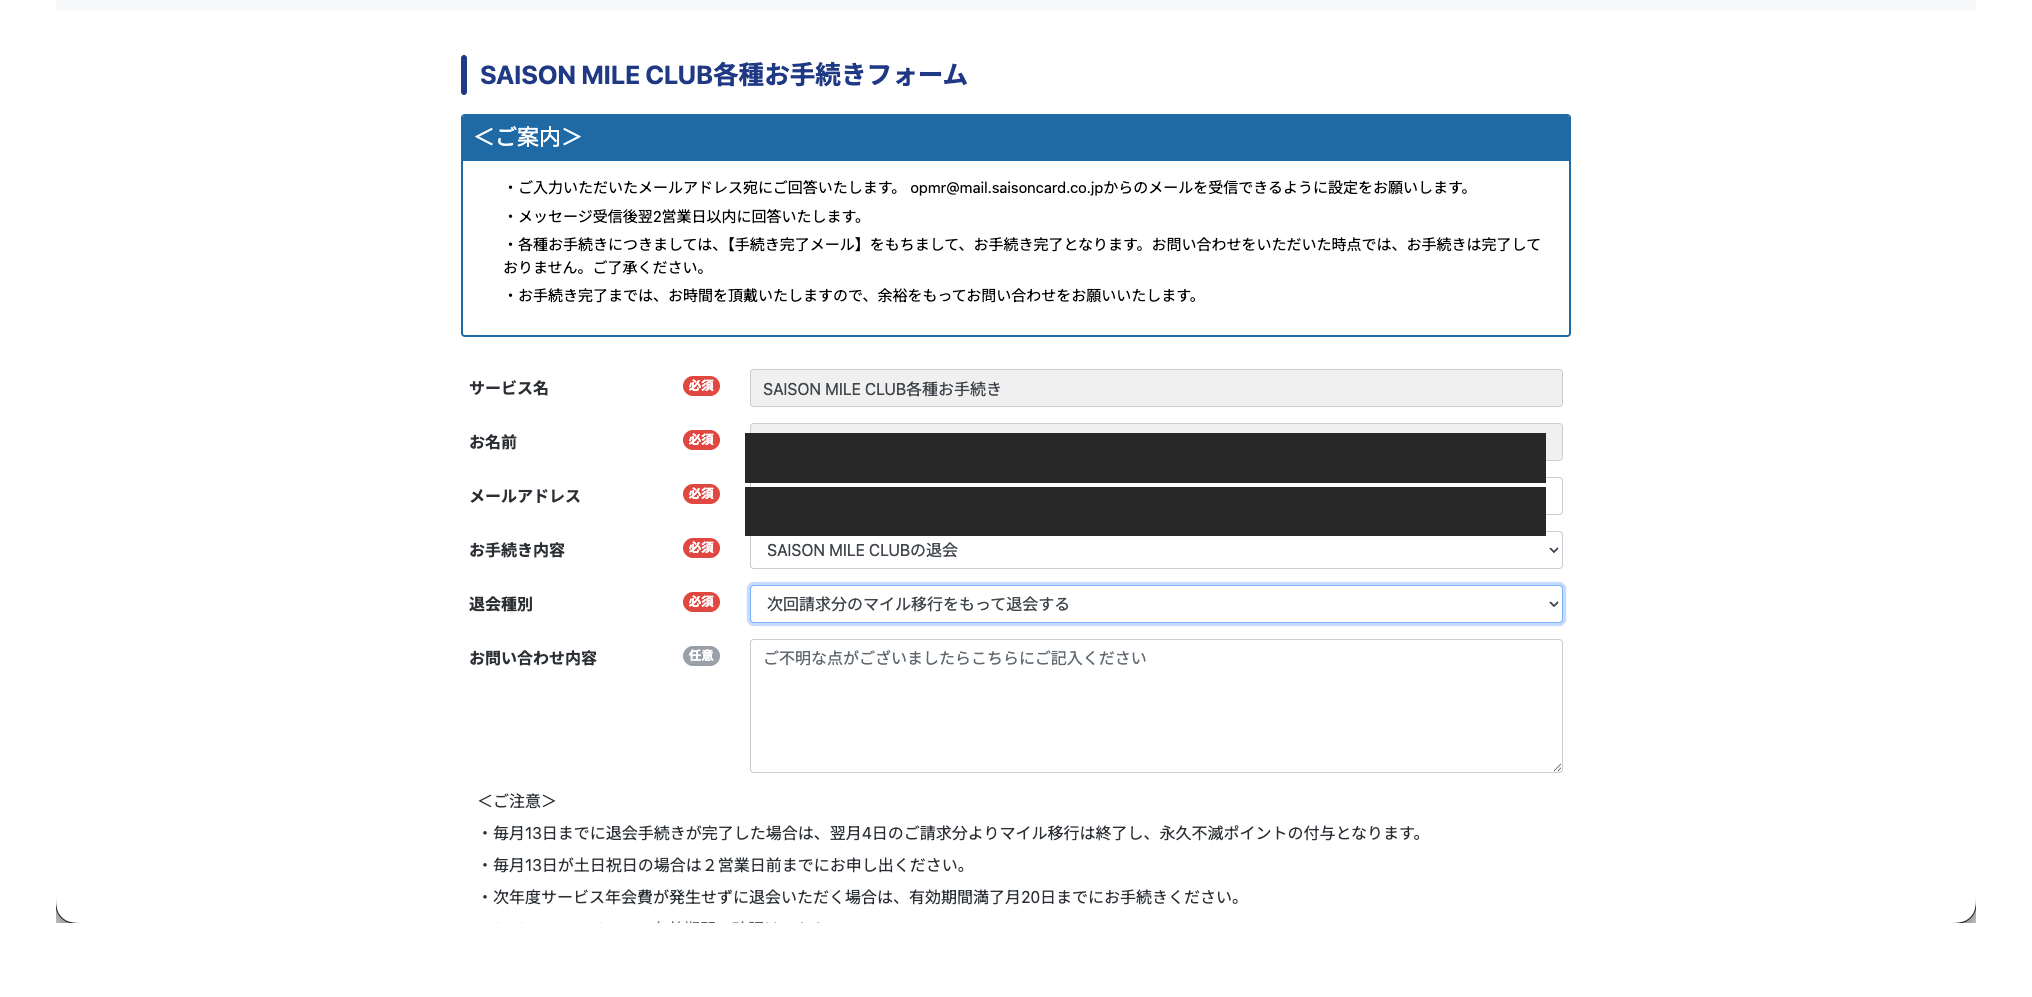Click the 必須 badge next to お名前

[701, 440]
